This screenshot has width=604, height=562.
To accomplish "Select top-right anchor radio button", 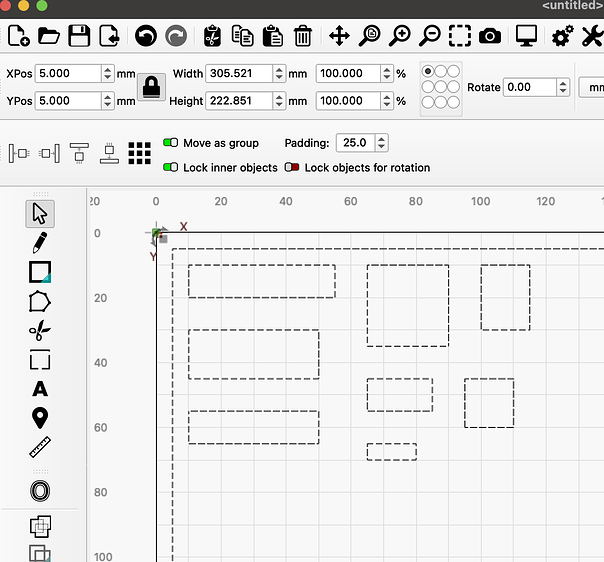I will pyautogui.click(x=454, y=71).
